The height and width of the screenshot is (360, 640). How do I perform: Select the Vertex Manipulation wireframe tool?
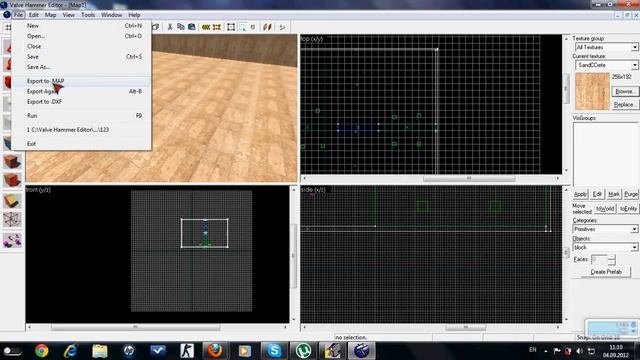(11, 220)
